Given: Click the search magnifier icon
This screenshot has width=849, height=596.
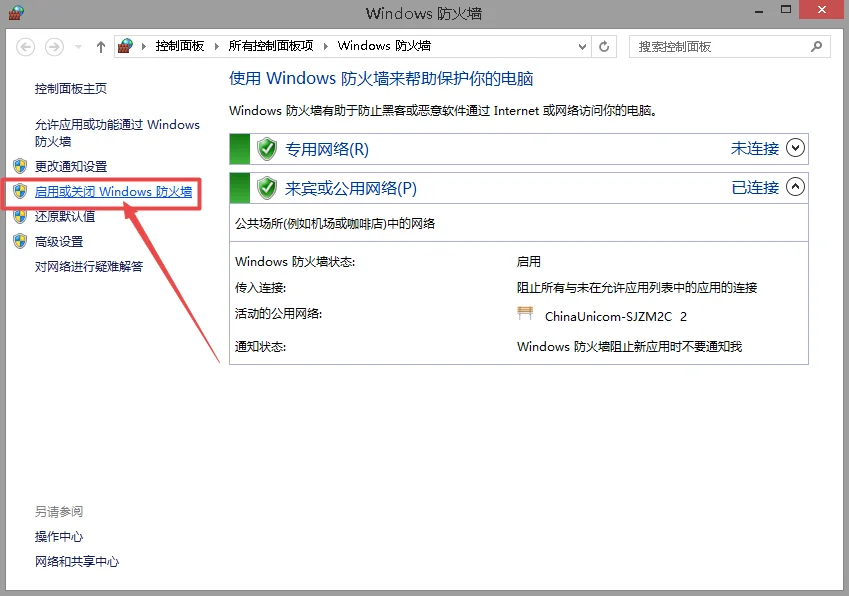Looking at the screenshot, I should 816,47.
